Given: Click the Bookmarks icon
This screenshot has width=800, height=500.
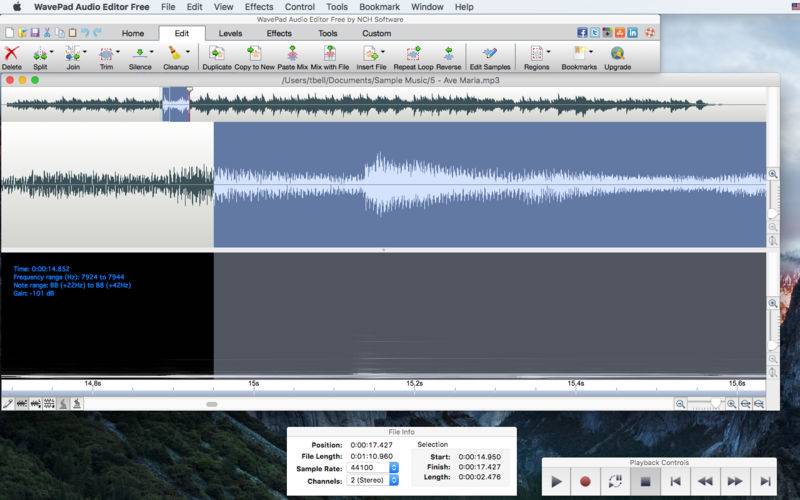Looking at the screenshot, I should click(x=579, y=53).
